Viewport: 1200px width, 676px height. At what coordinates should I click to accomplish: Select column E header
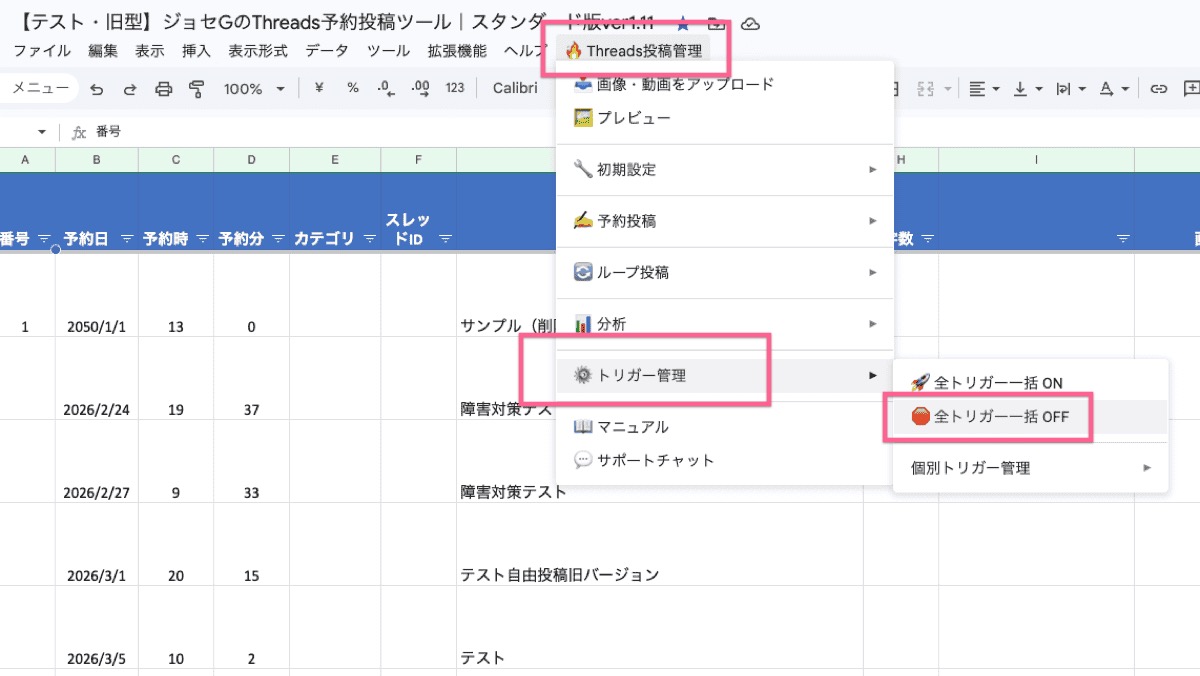pos(335,160)
